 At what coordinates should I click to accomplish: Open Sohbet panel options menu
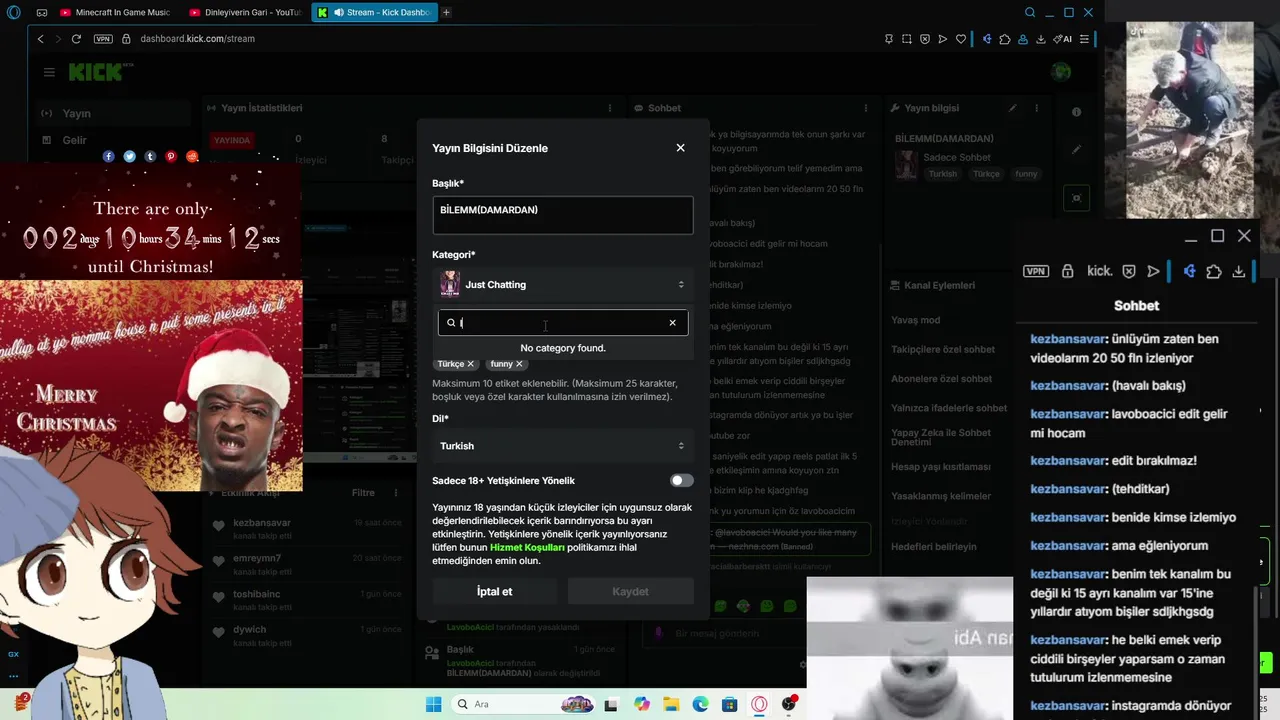(x=866, y=108)
